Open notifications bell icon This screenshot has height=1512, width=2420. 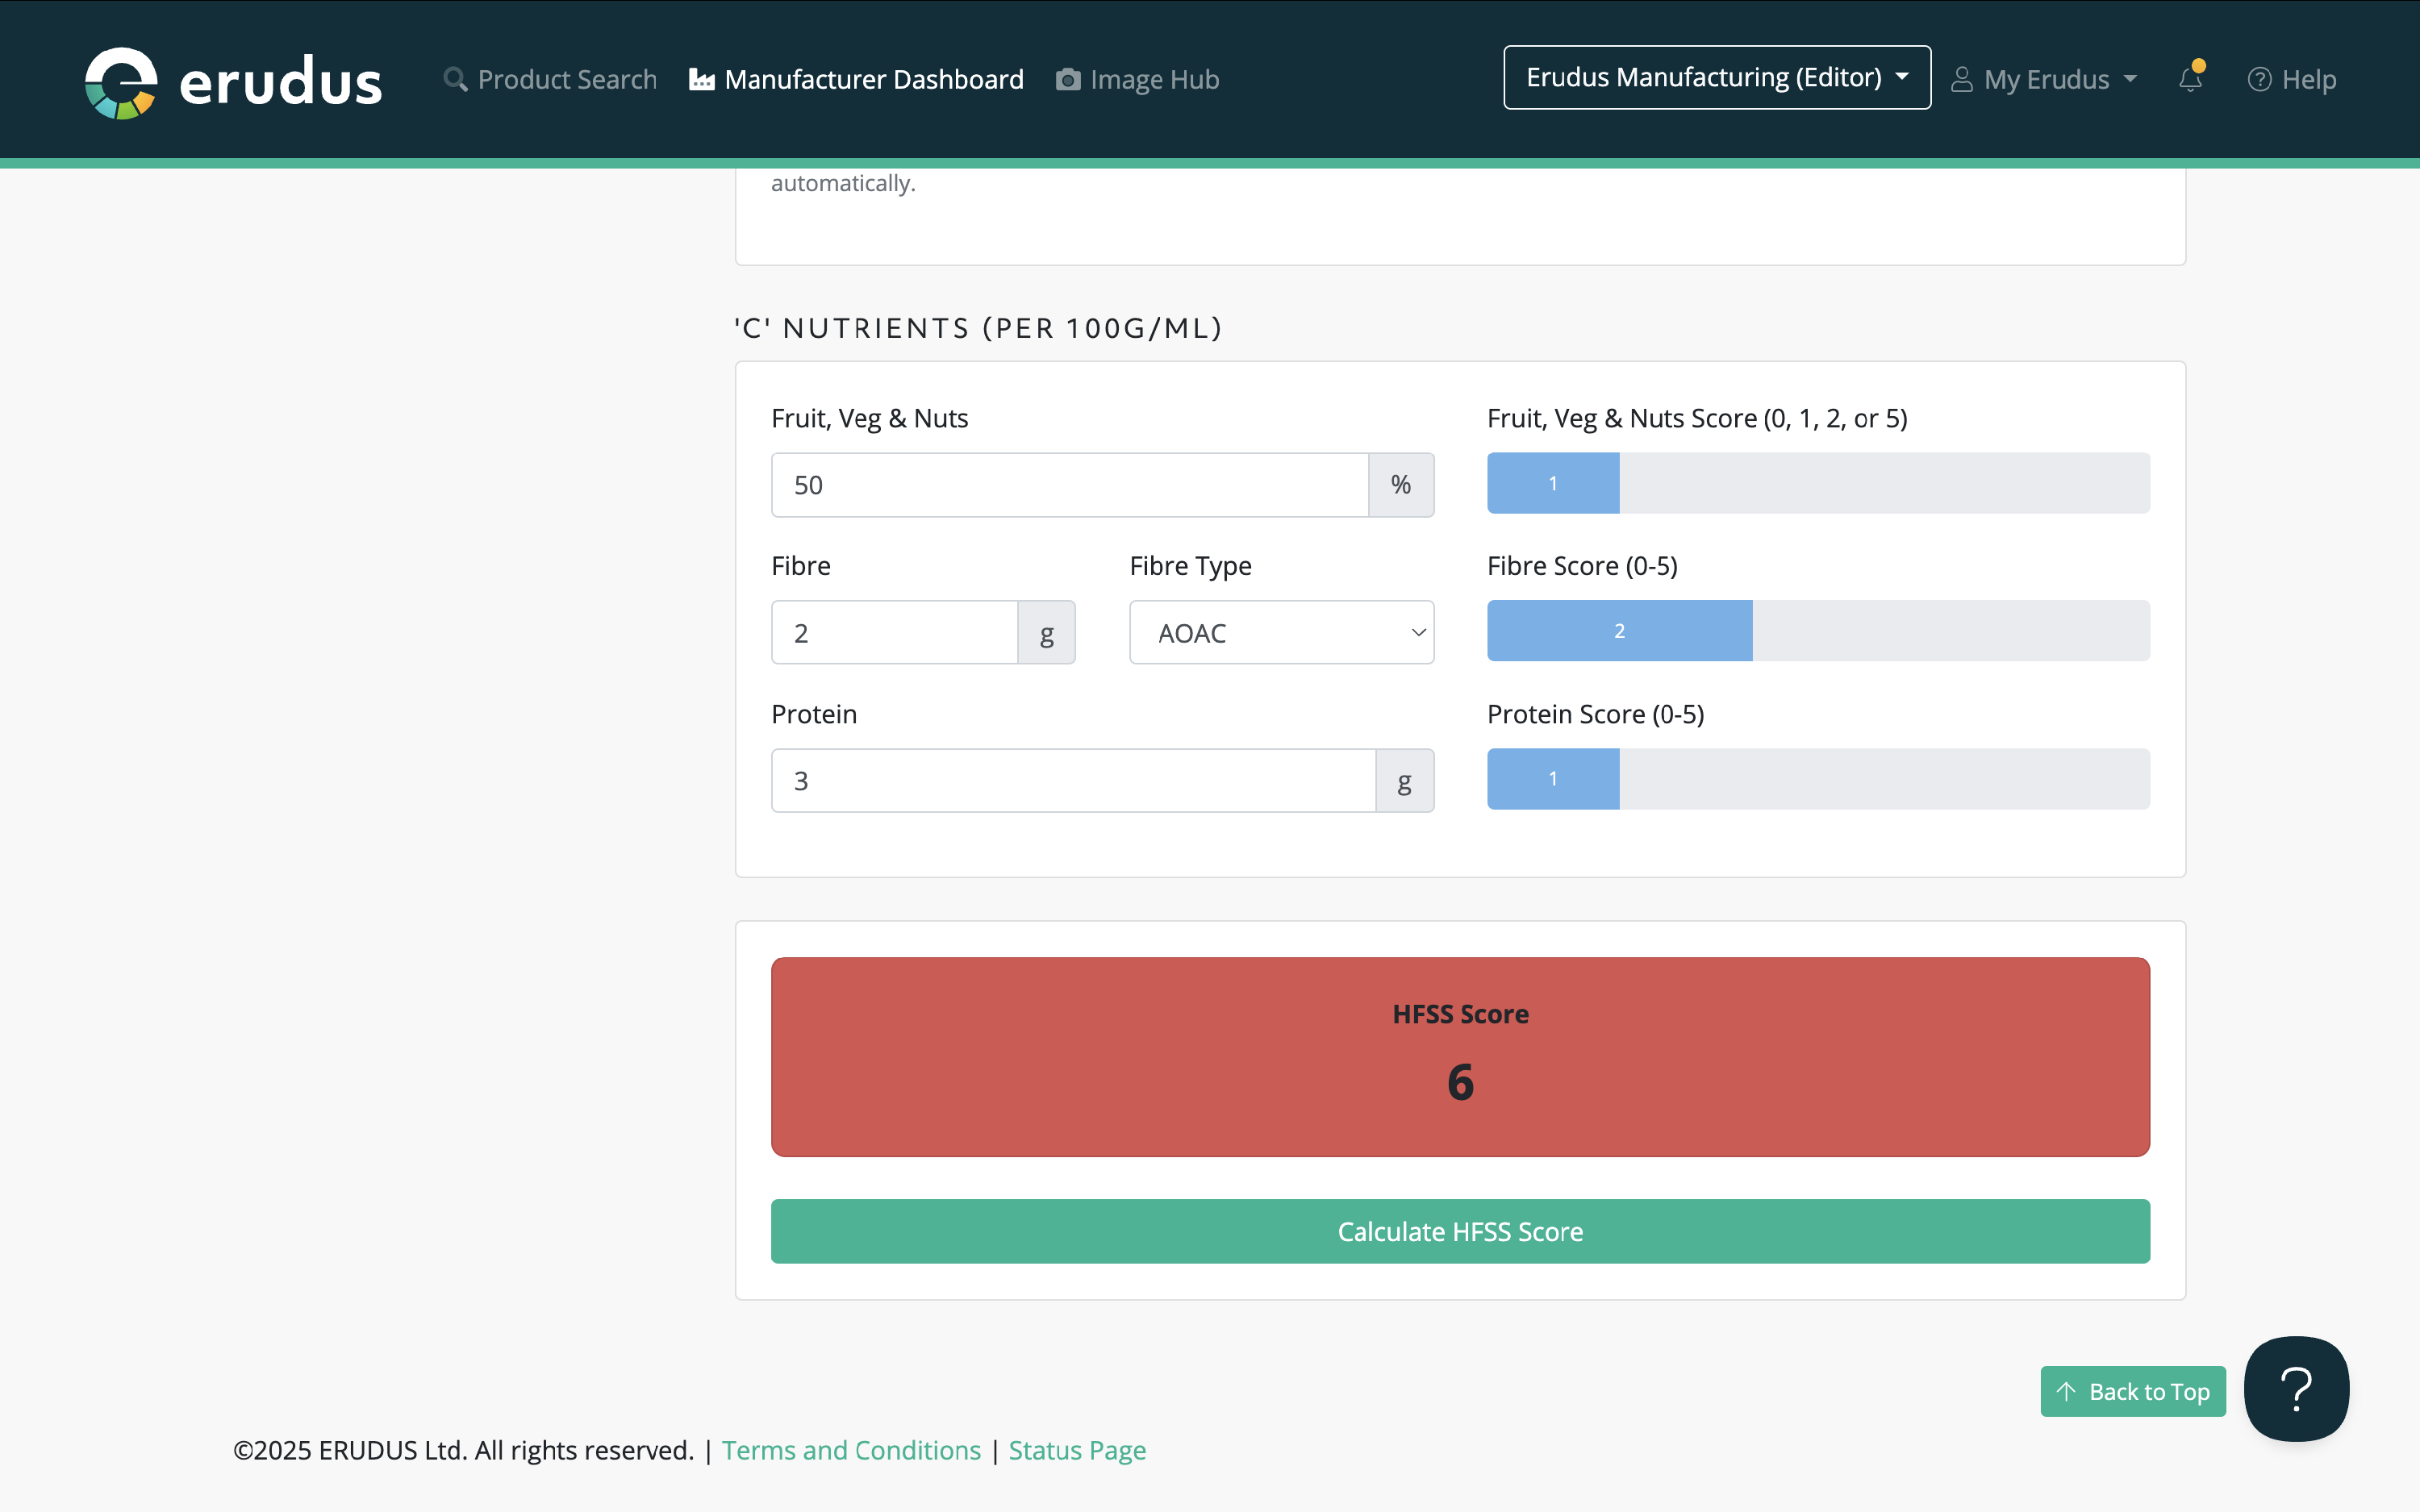click(2190, 79)
